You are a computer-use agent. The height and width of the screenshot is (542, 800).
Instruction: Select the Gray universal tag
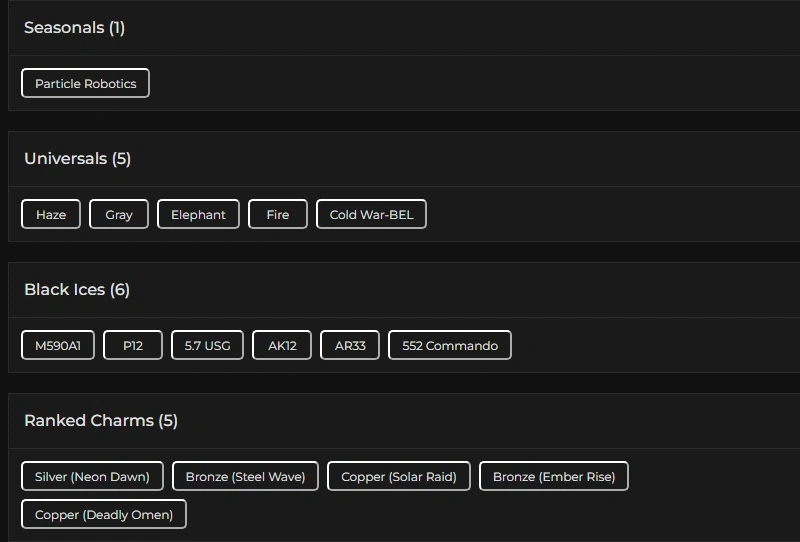[119, 214]
